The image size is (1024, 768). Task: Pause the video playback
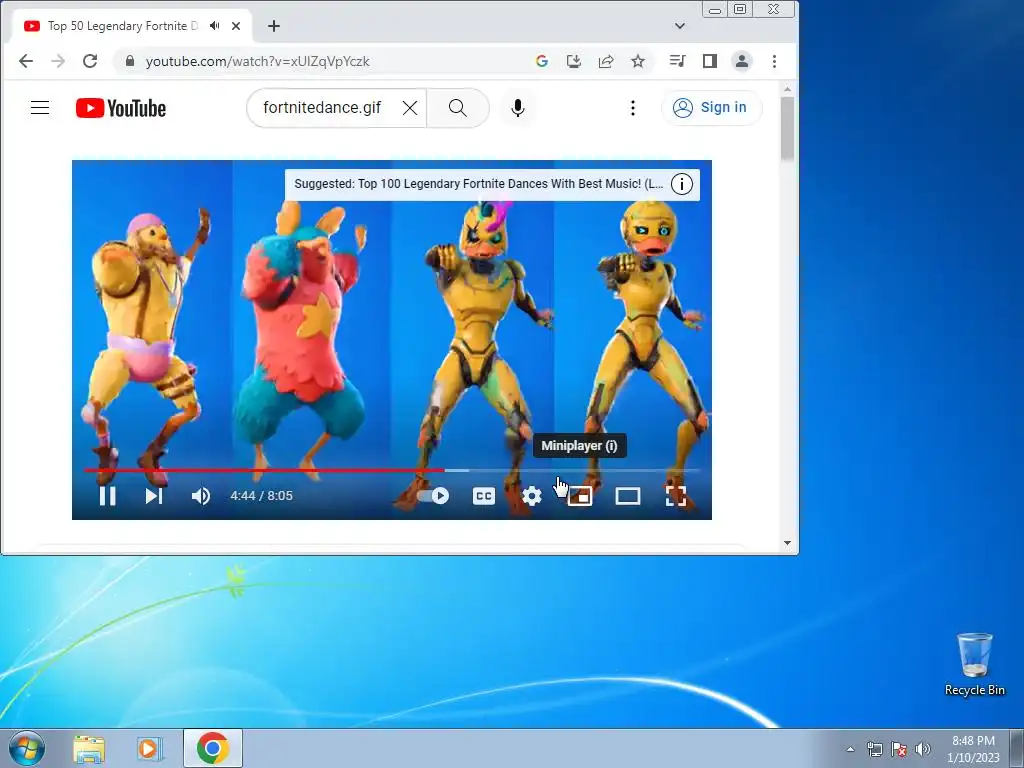coord(108,496)
